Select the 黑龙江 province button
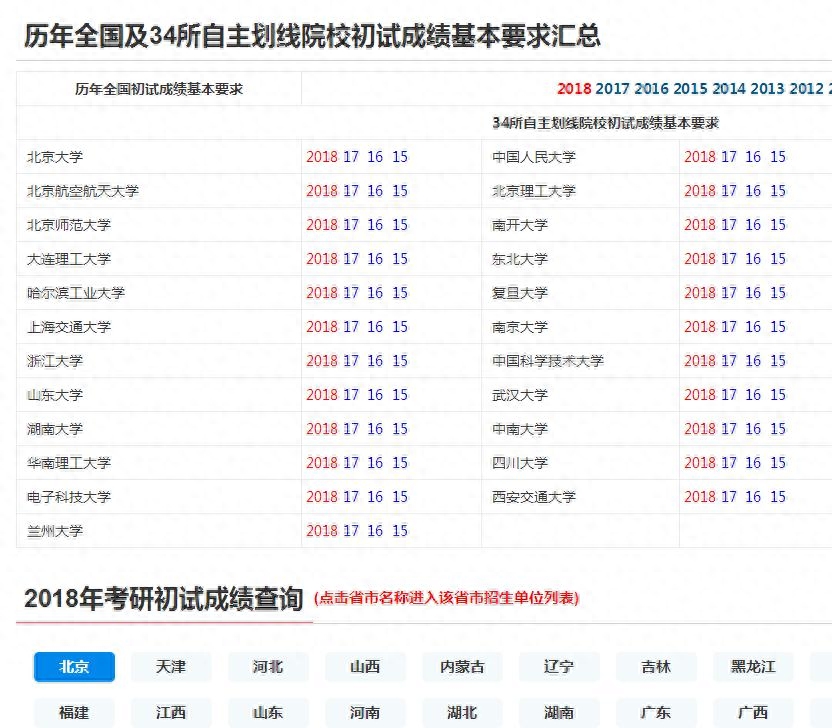Screen dimensions: 832x728 tap(753, 666)
